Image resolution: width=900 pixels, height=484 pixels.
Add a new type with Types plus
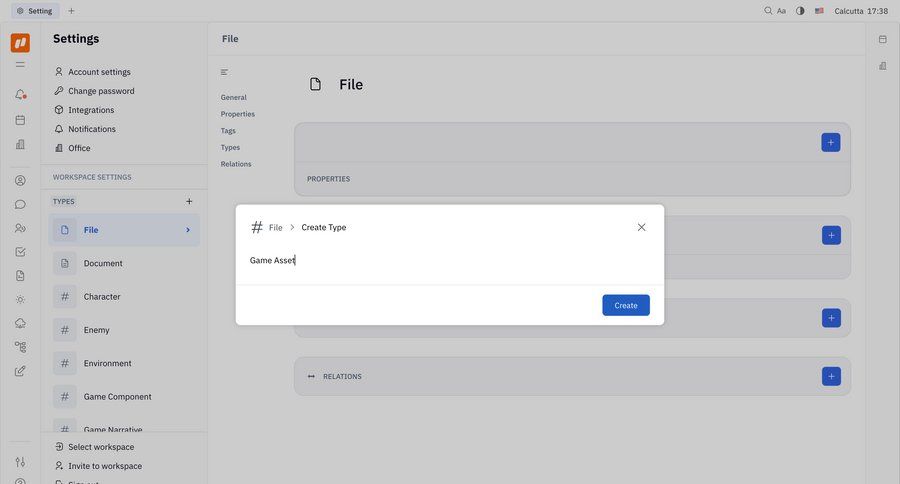click(189, 201)
